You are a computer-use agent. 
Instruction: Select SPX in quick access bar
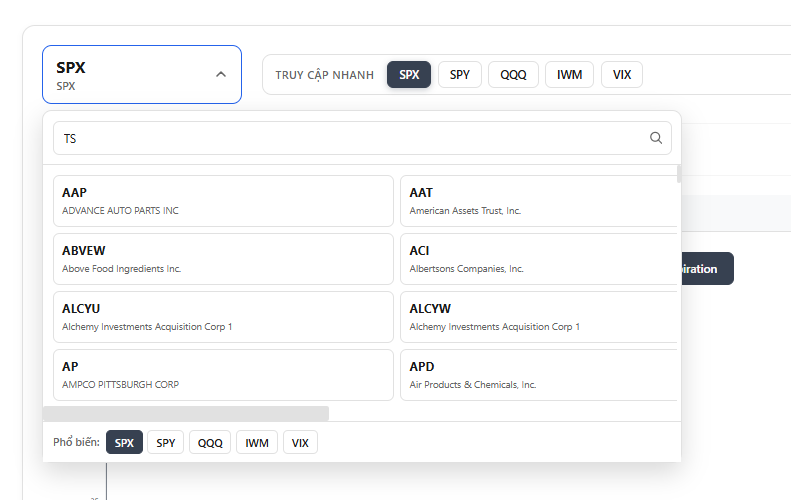(x=409, y=75)
